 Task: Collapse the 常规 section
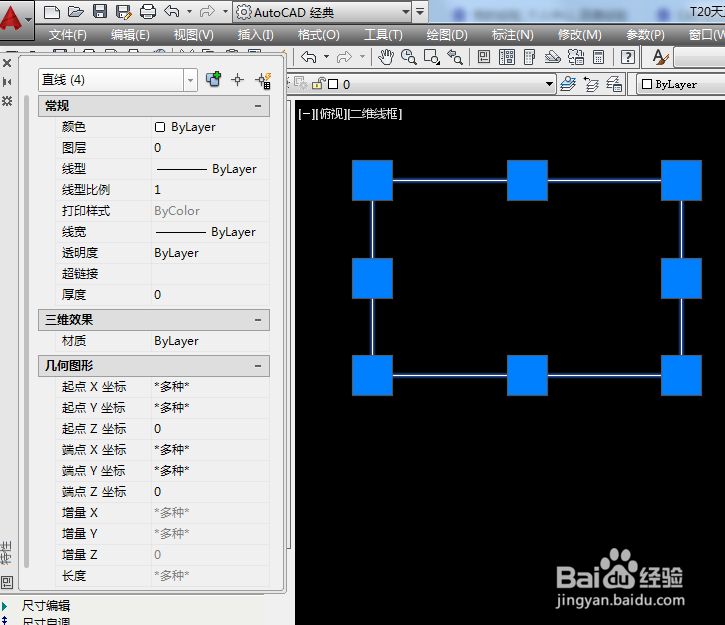(x=258, y=106)
